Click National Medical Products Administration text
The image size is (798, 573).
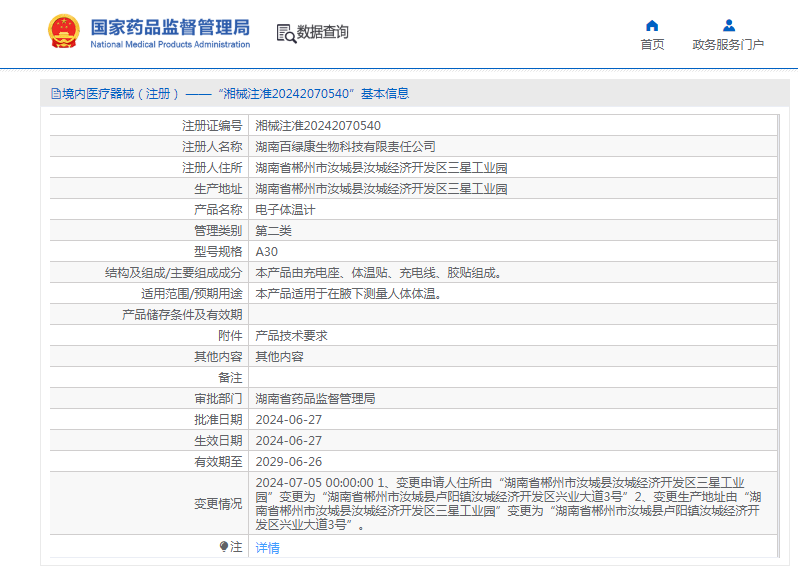[170, 45]
